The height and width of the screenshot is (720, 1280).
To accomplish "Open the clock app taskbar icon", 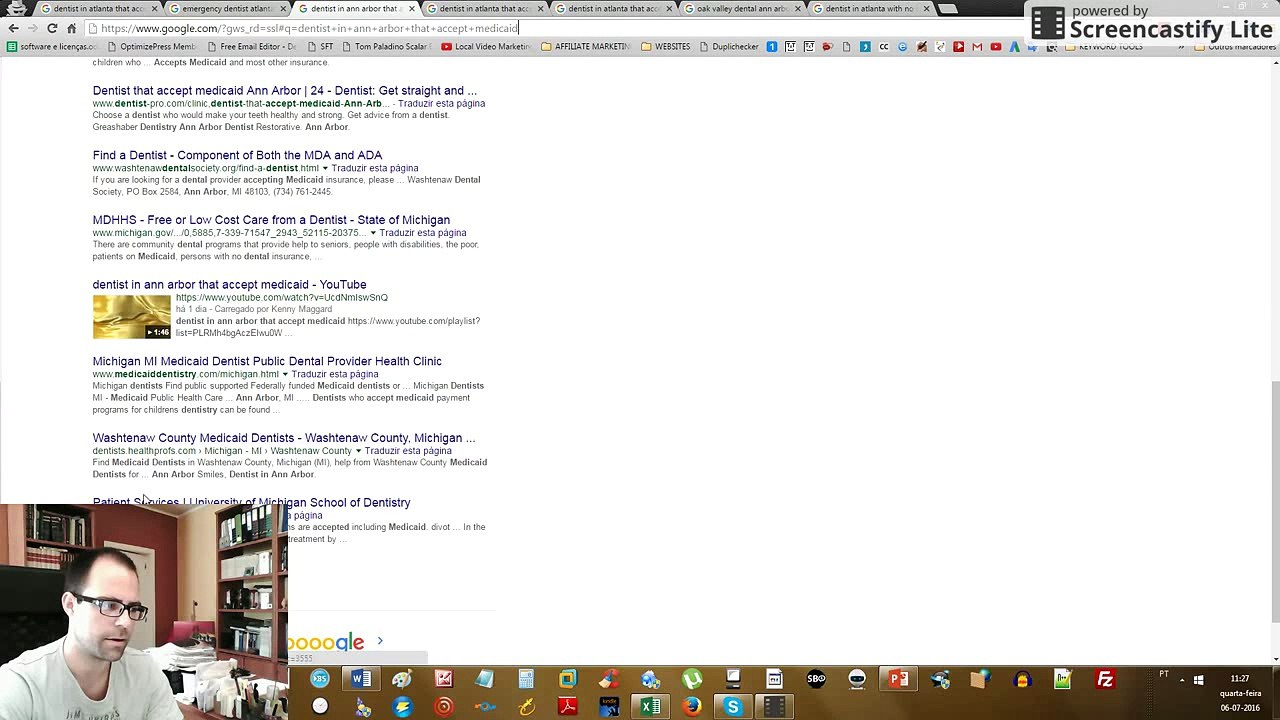I will (x=320, y=707).
